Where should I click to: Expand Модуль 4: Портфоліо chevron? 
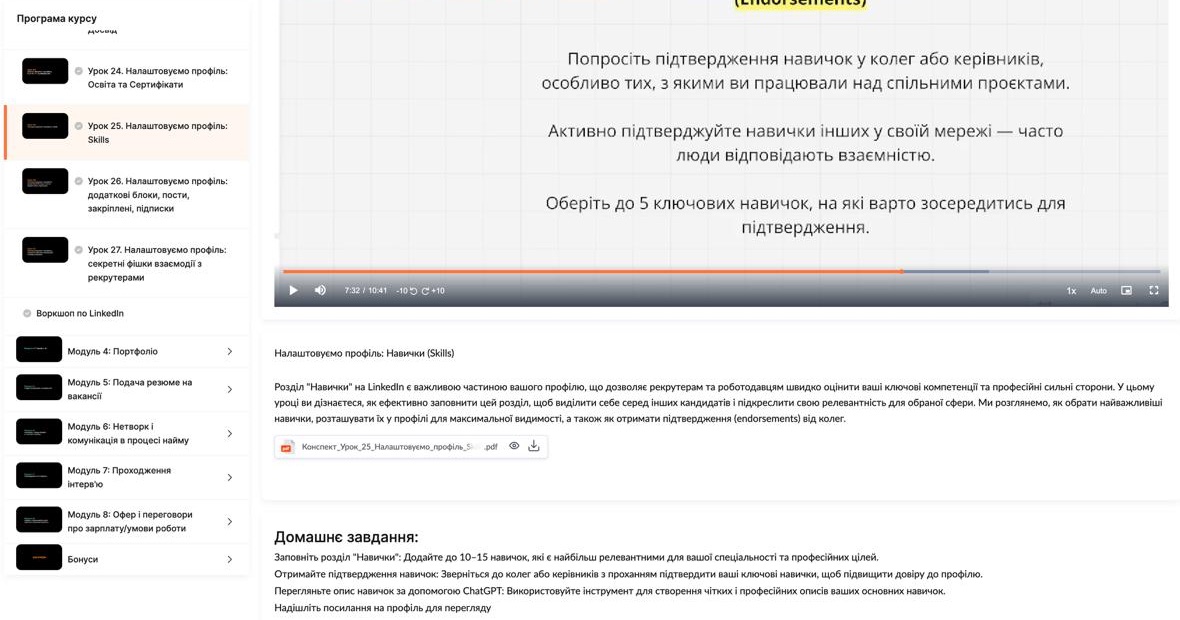[x=230, y=351]
